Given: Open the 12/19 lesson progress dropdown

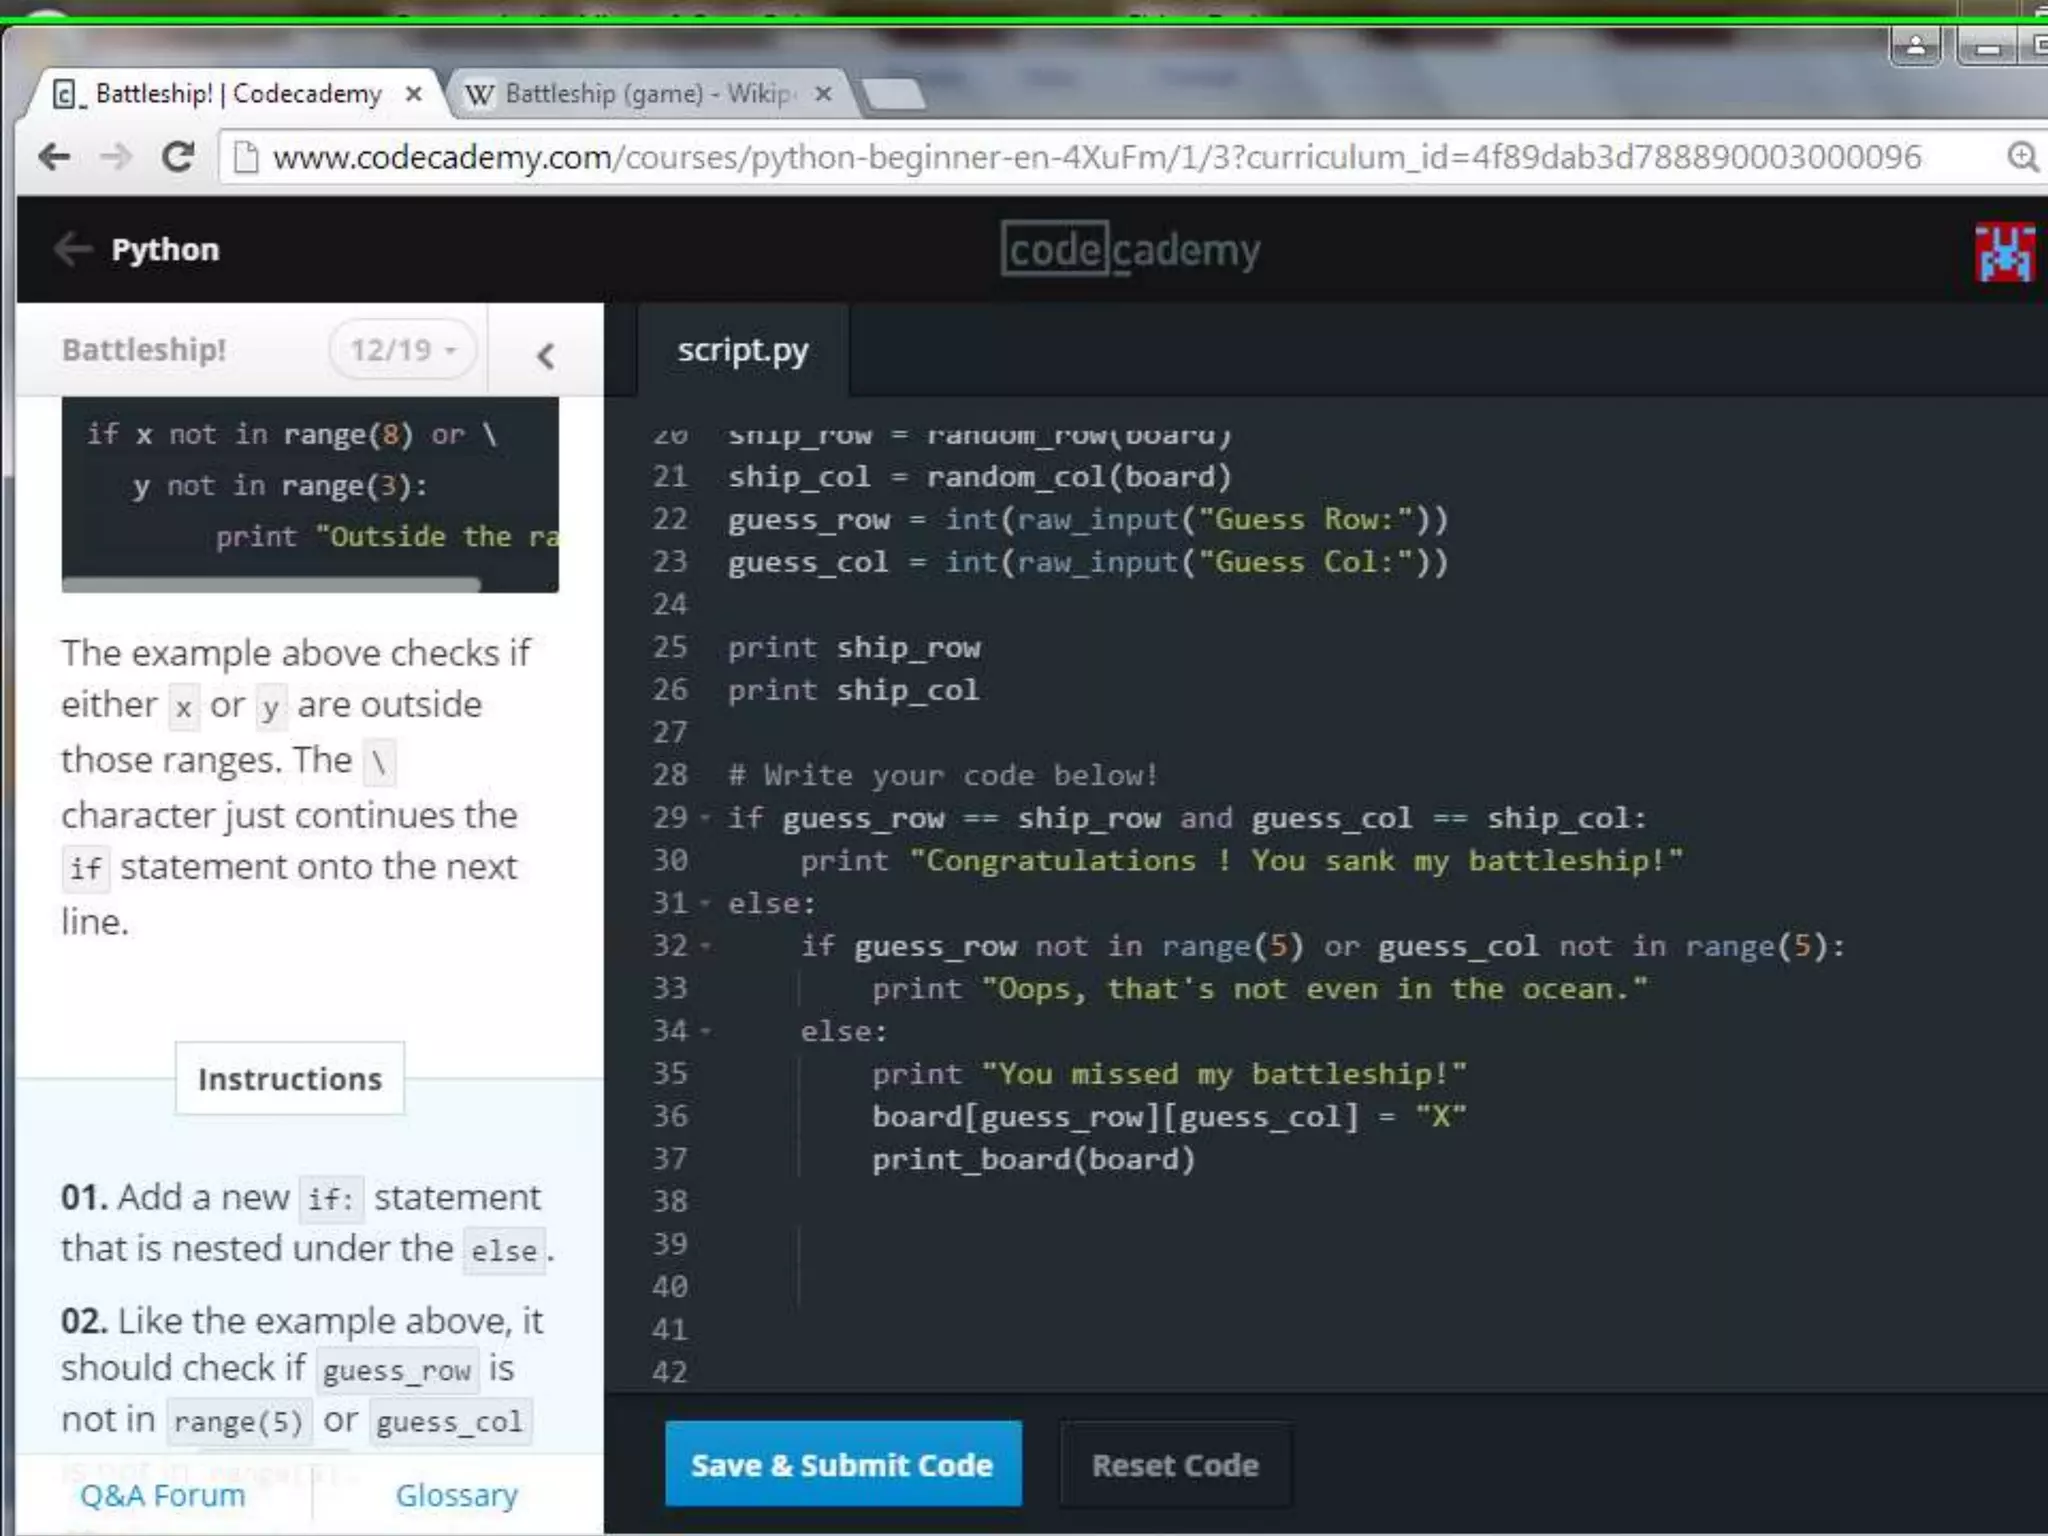Looking at the screenshot, I should [402, 350].
